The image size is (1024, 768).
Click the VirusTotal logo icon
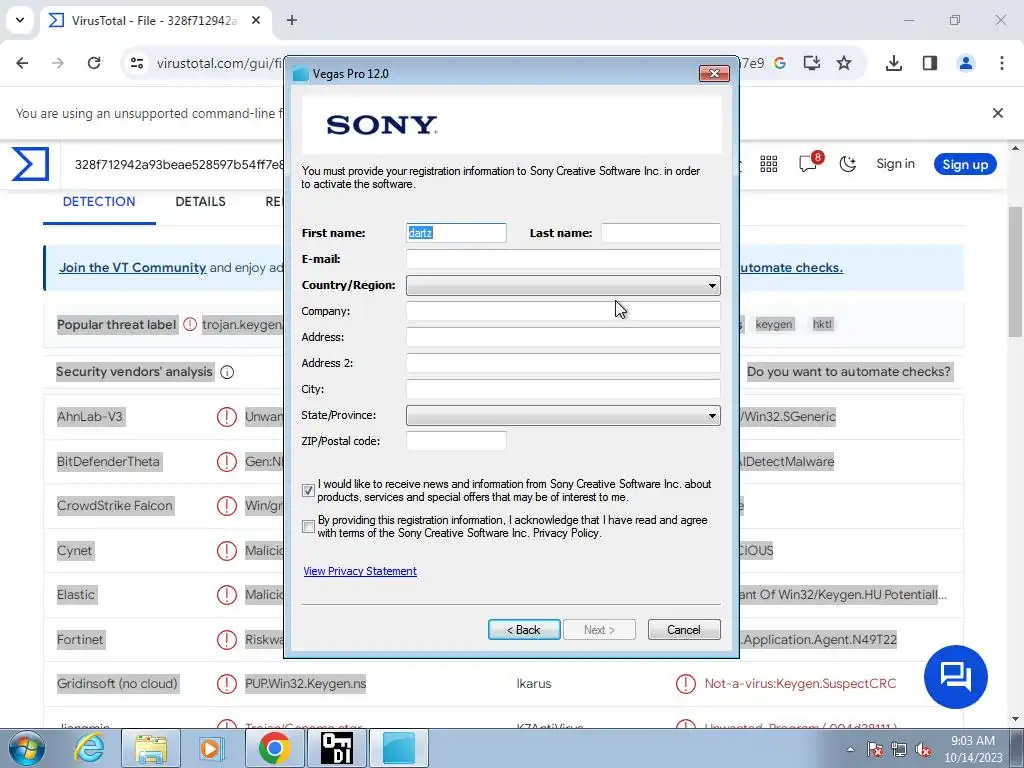click(30, 163)
